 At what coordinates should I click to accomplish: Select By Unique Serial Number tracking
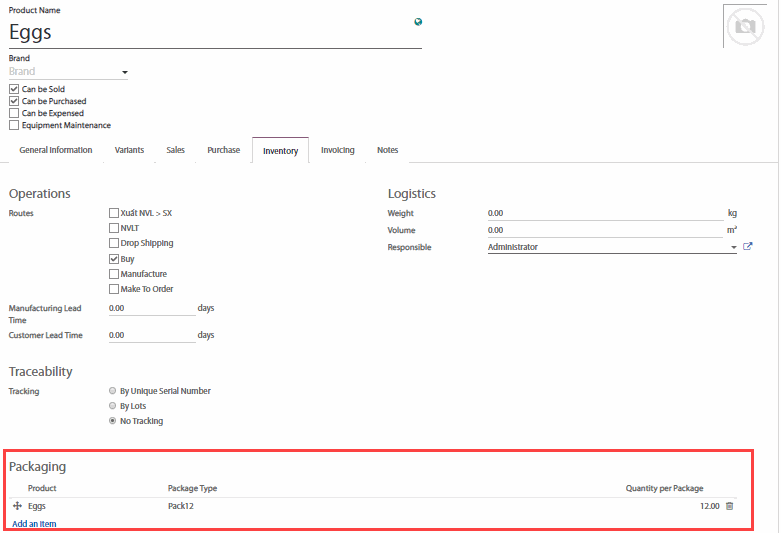click(x=112, y=391)
